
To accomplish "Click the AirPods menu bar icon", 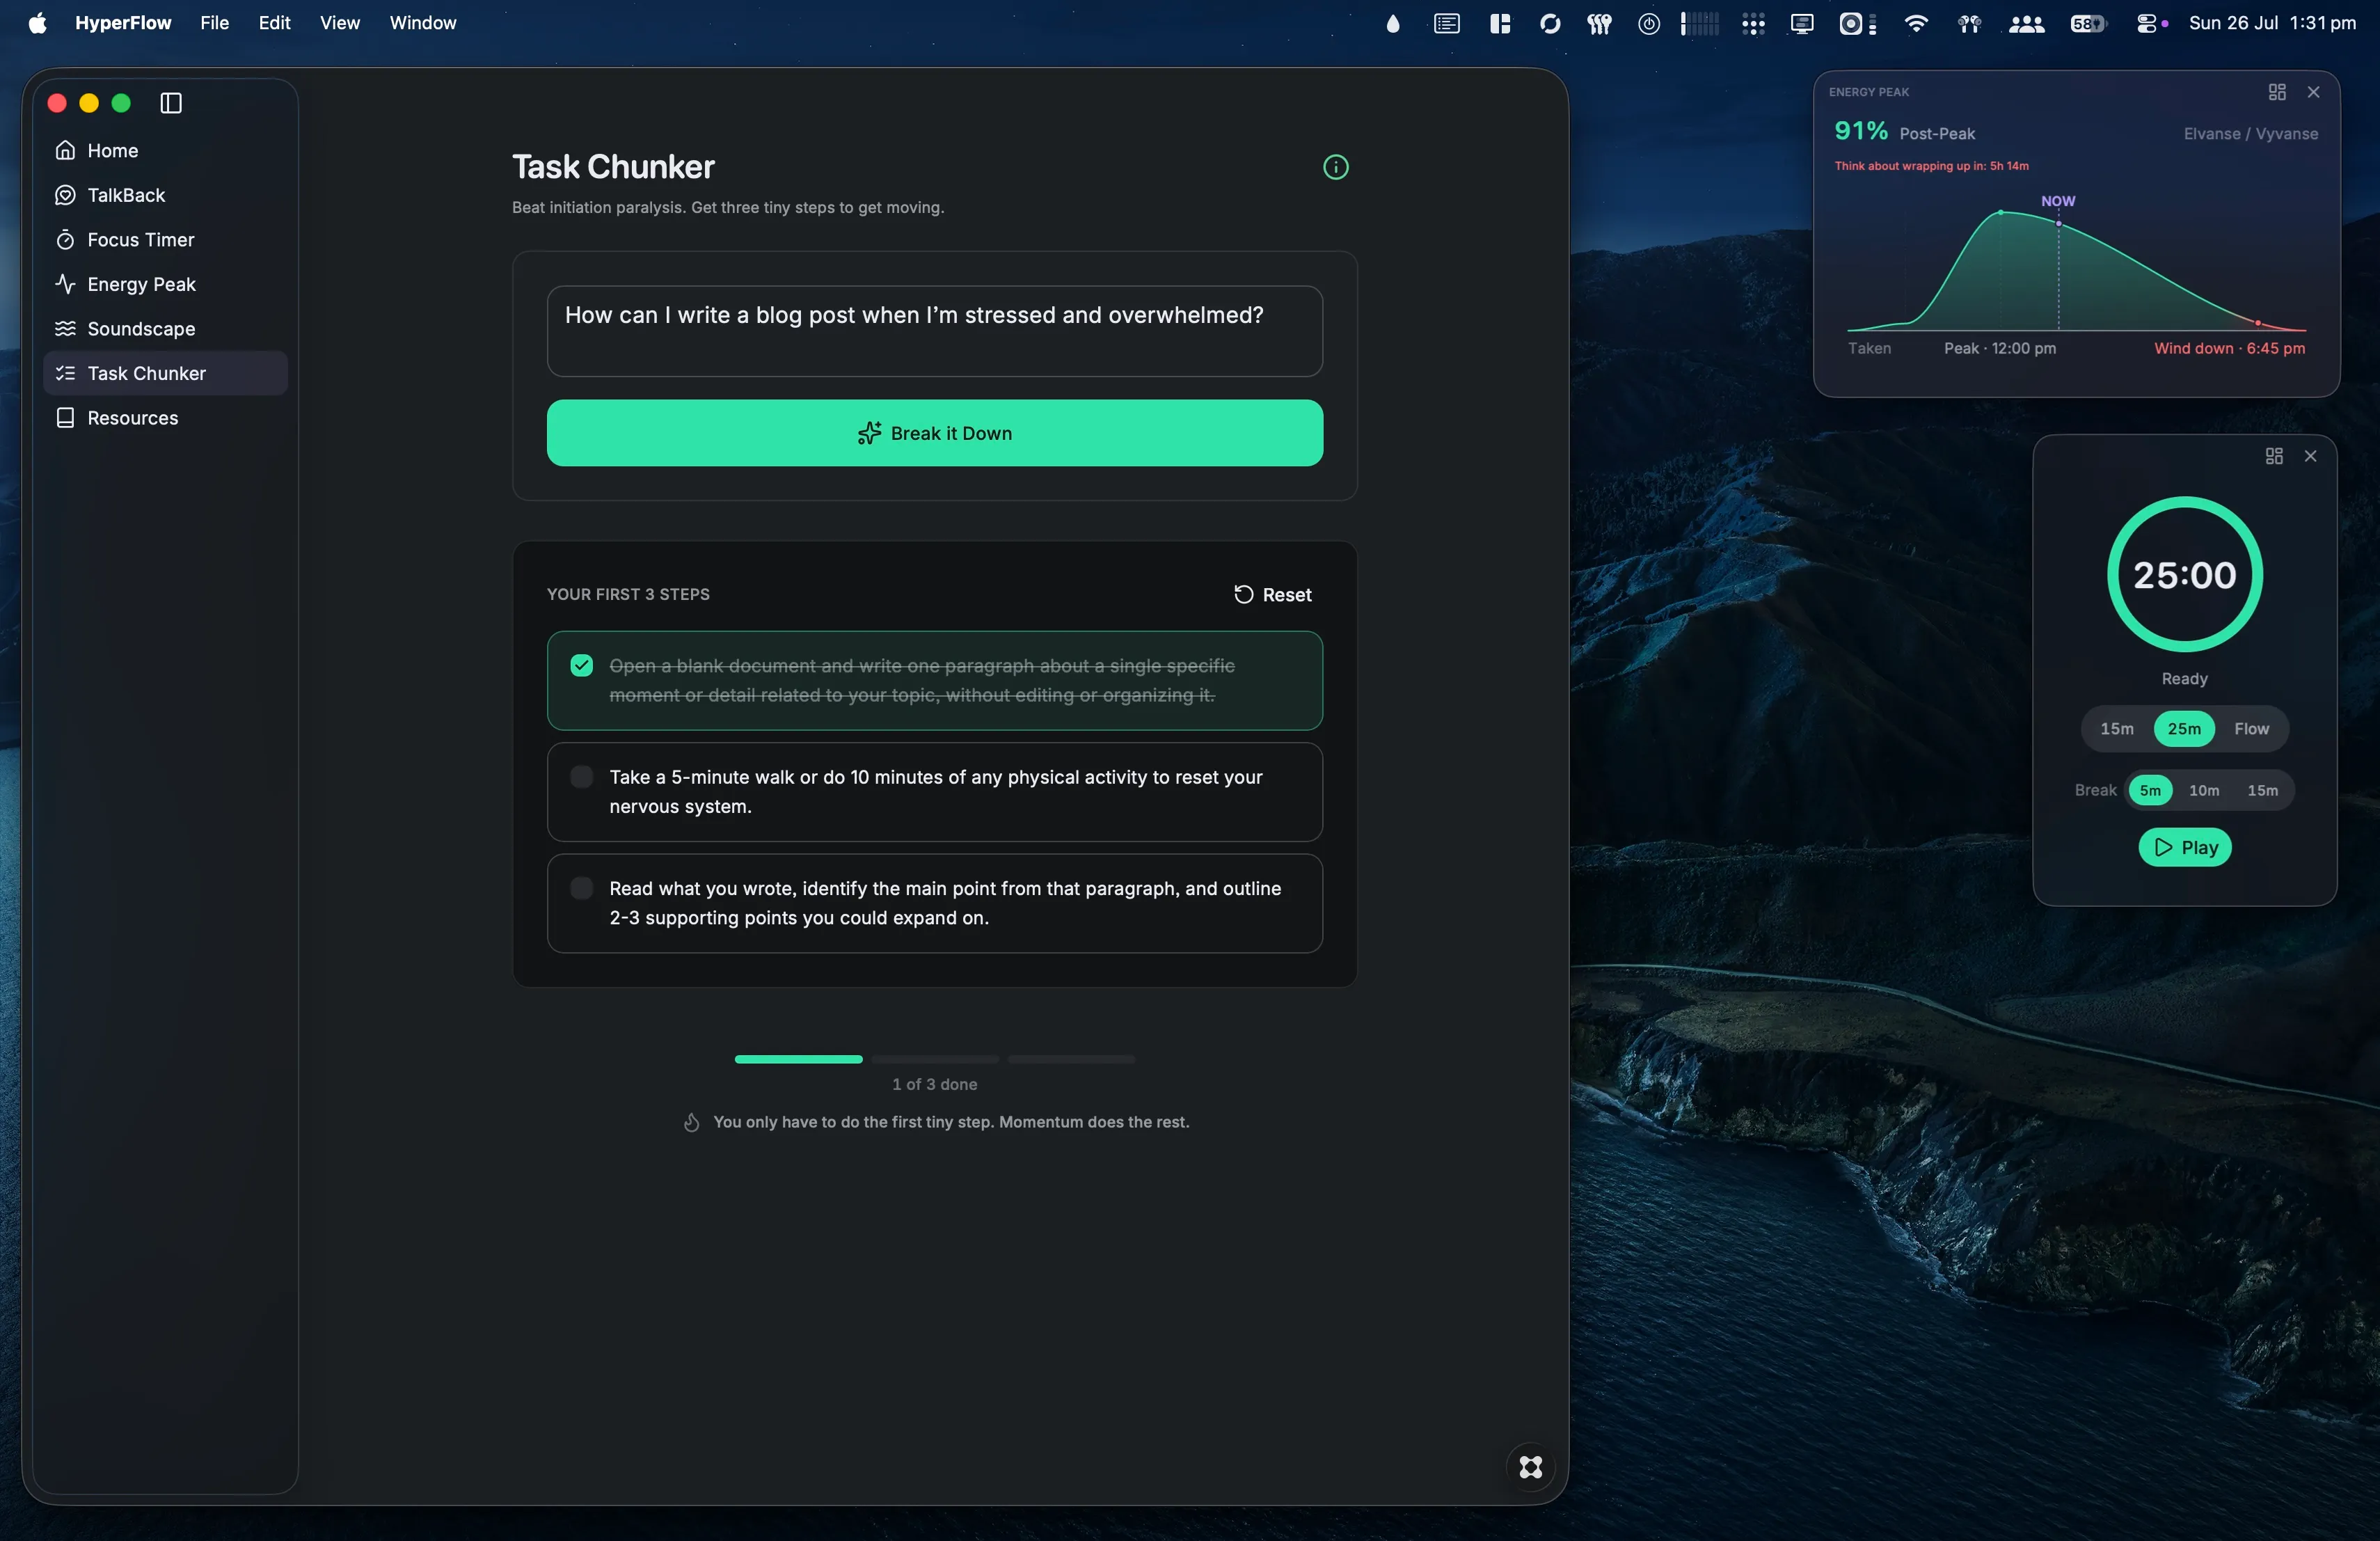I will (x=1969, y=24).
